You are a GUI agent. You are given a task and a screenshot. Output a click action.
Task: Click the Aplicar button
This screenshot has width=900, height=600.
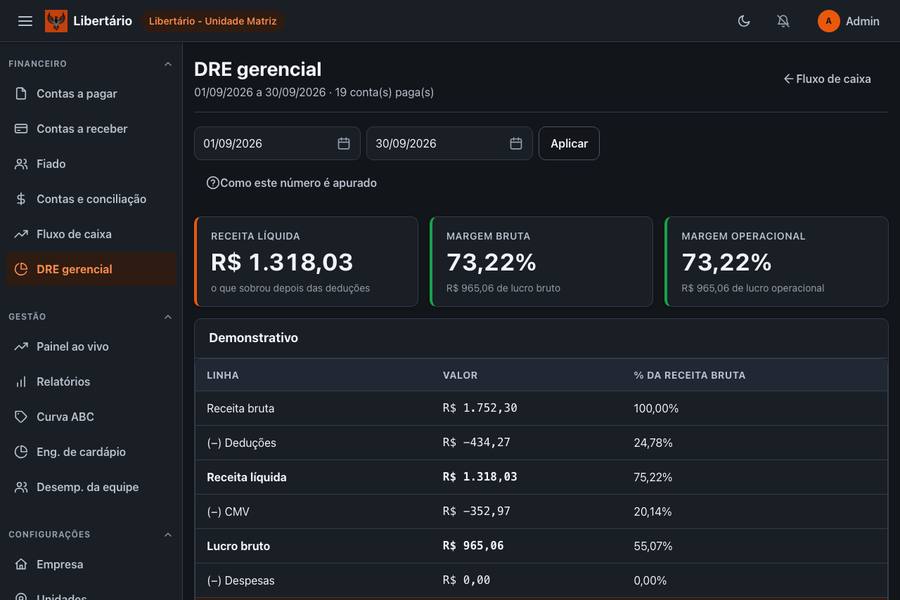(x=569, y=144)
